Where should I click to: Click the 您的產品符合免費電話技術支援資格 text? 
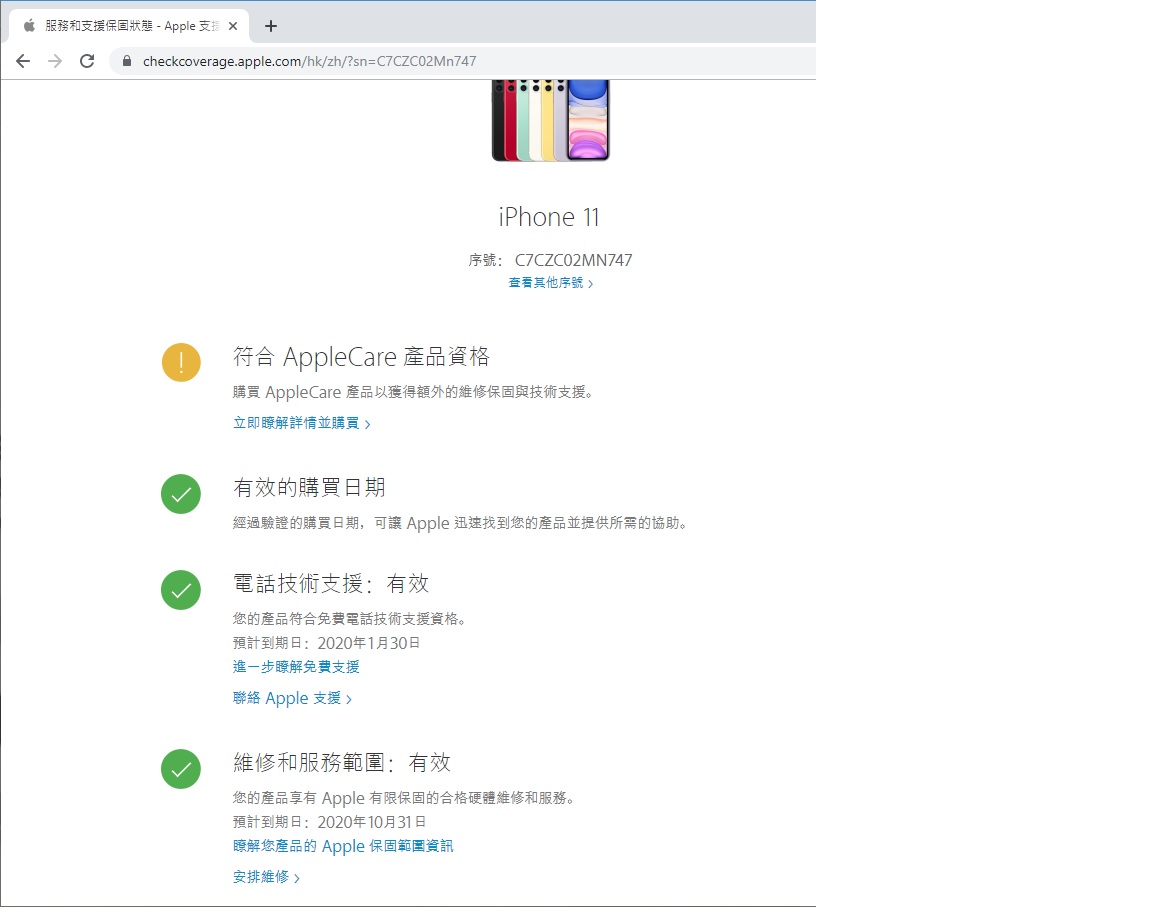(x=349, y=619)
